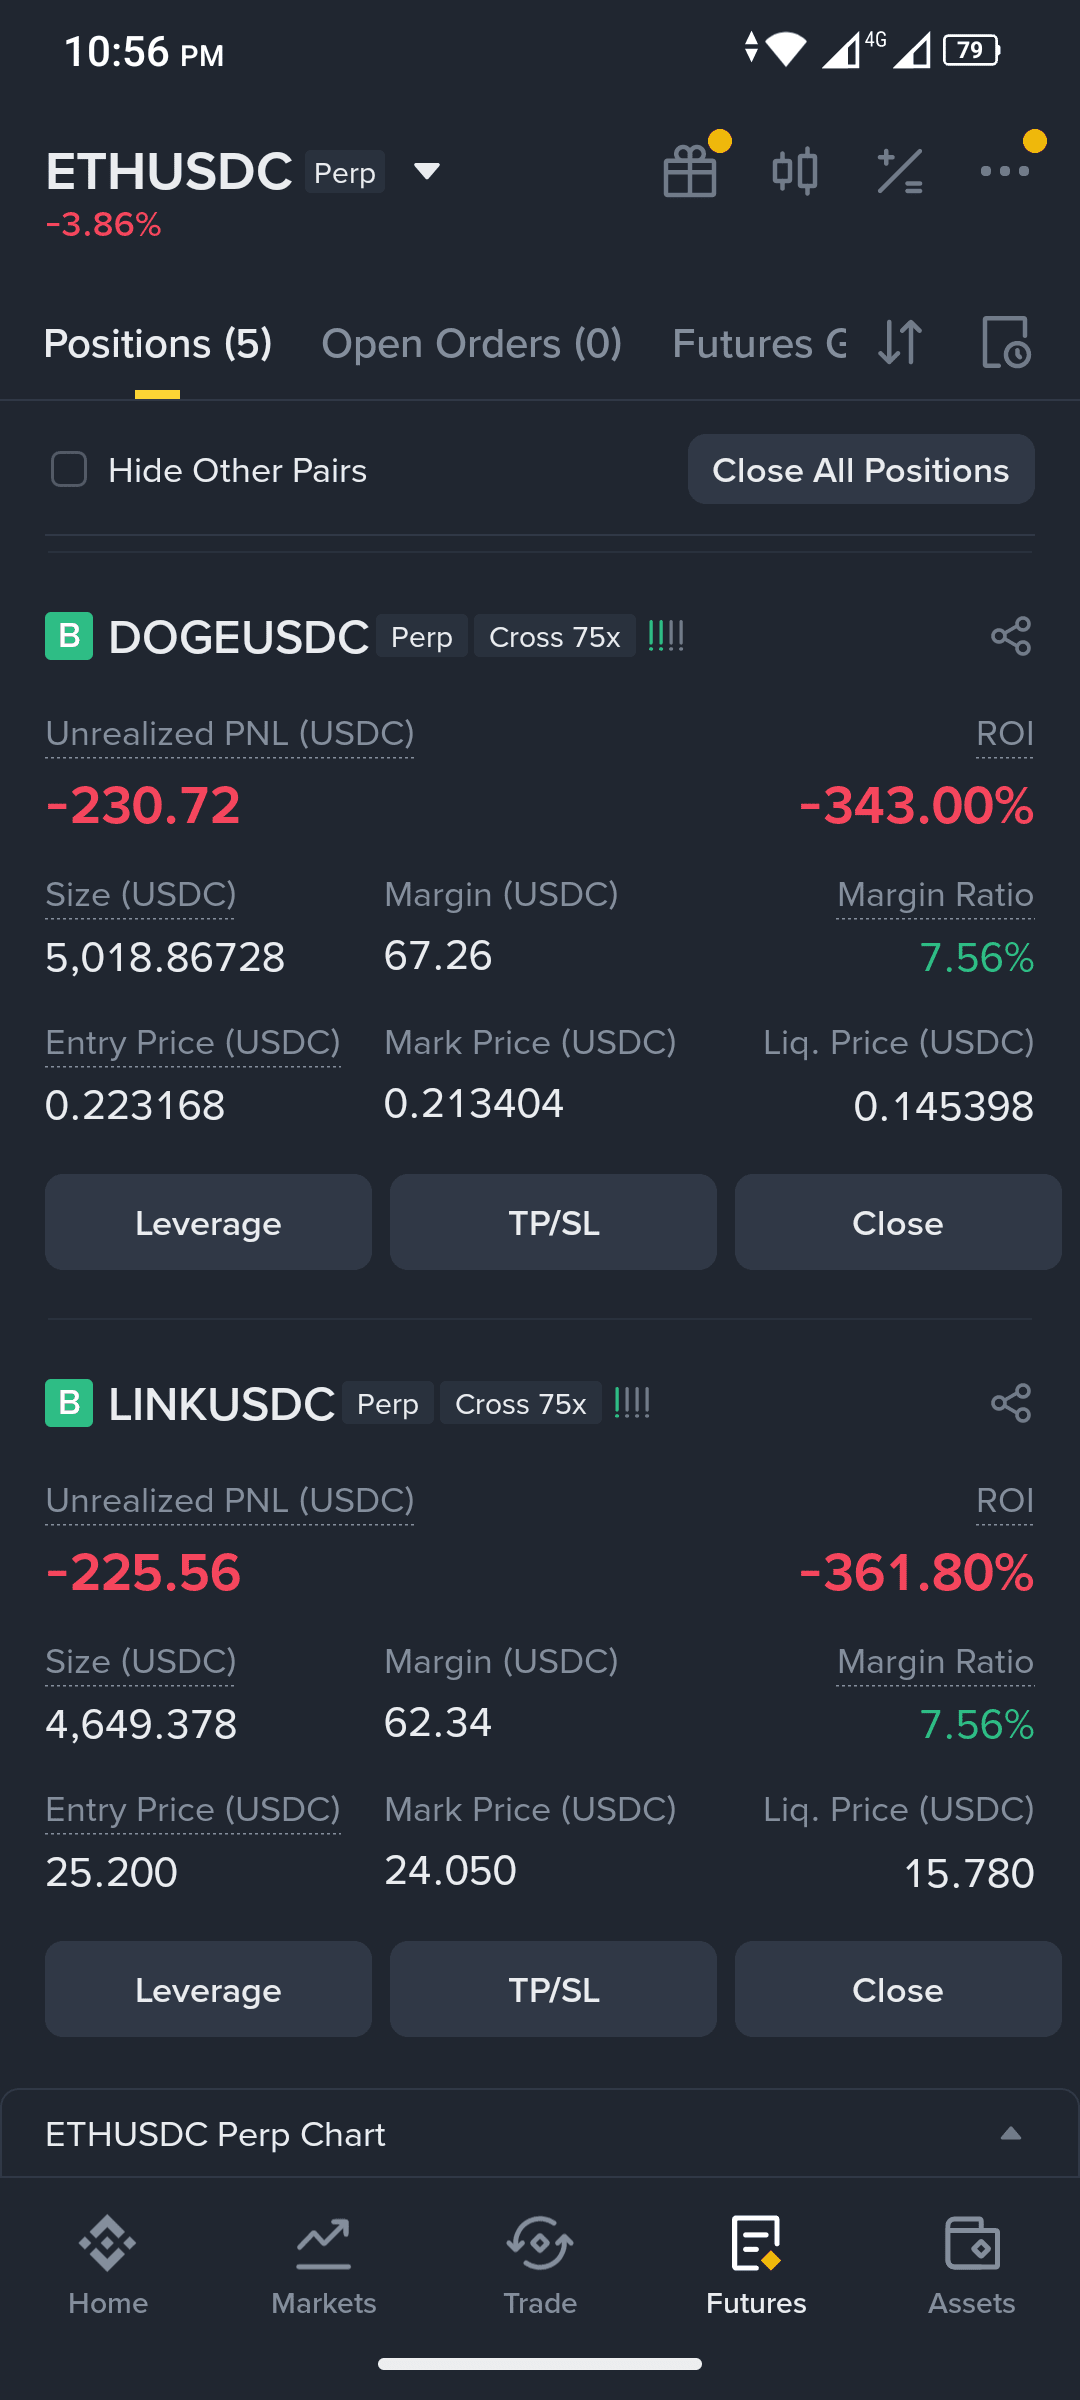Tap the sort arrows icon
1080x2400 pixels.
(x=900, y=343)
